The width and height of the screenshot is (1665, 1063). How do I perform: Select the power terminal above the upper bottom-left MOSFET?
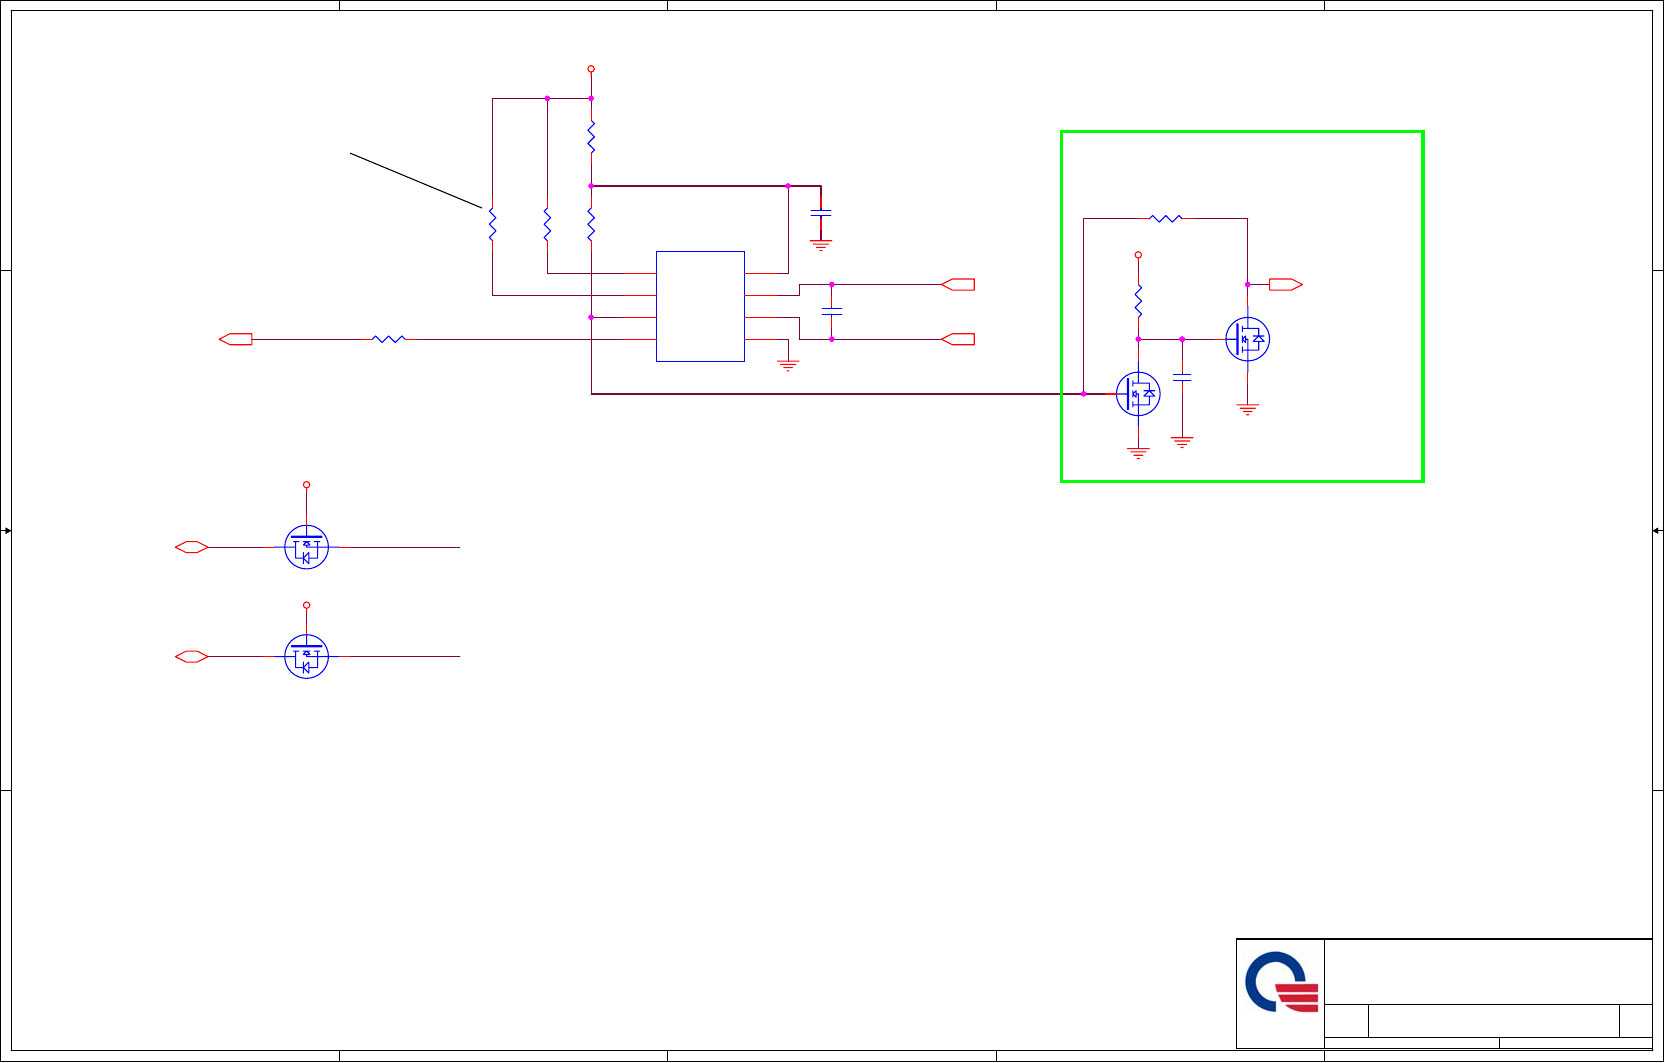[306, 484]
